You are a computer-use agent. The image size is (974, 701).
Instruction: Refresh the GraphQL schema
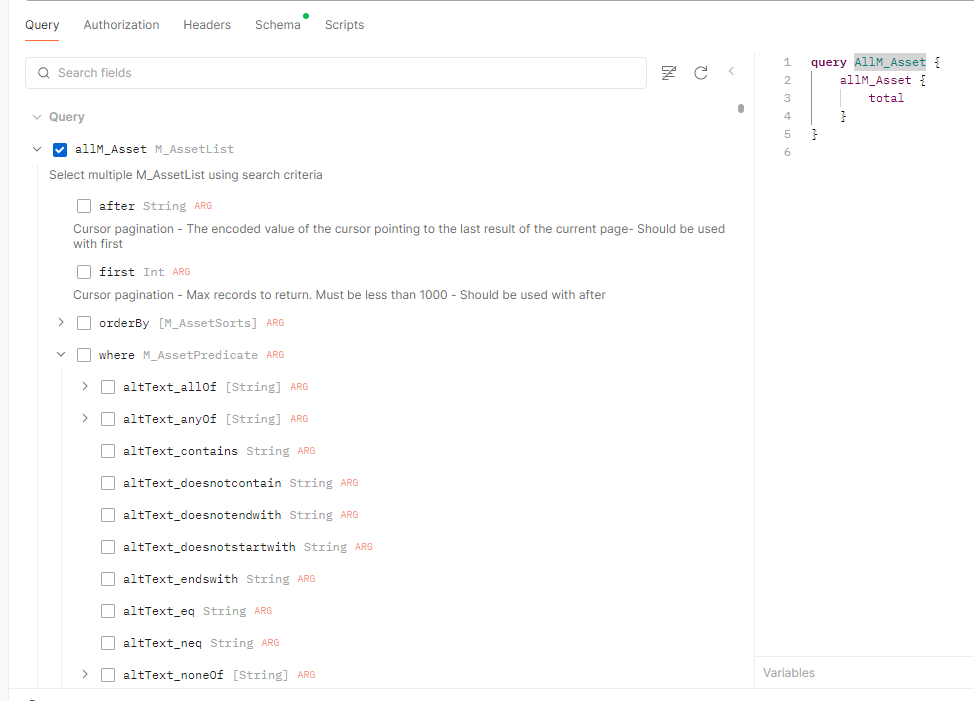tap(700, 72)
